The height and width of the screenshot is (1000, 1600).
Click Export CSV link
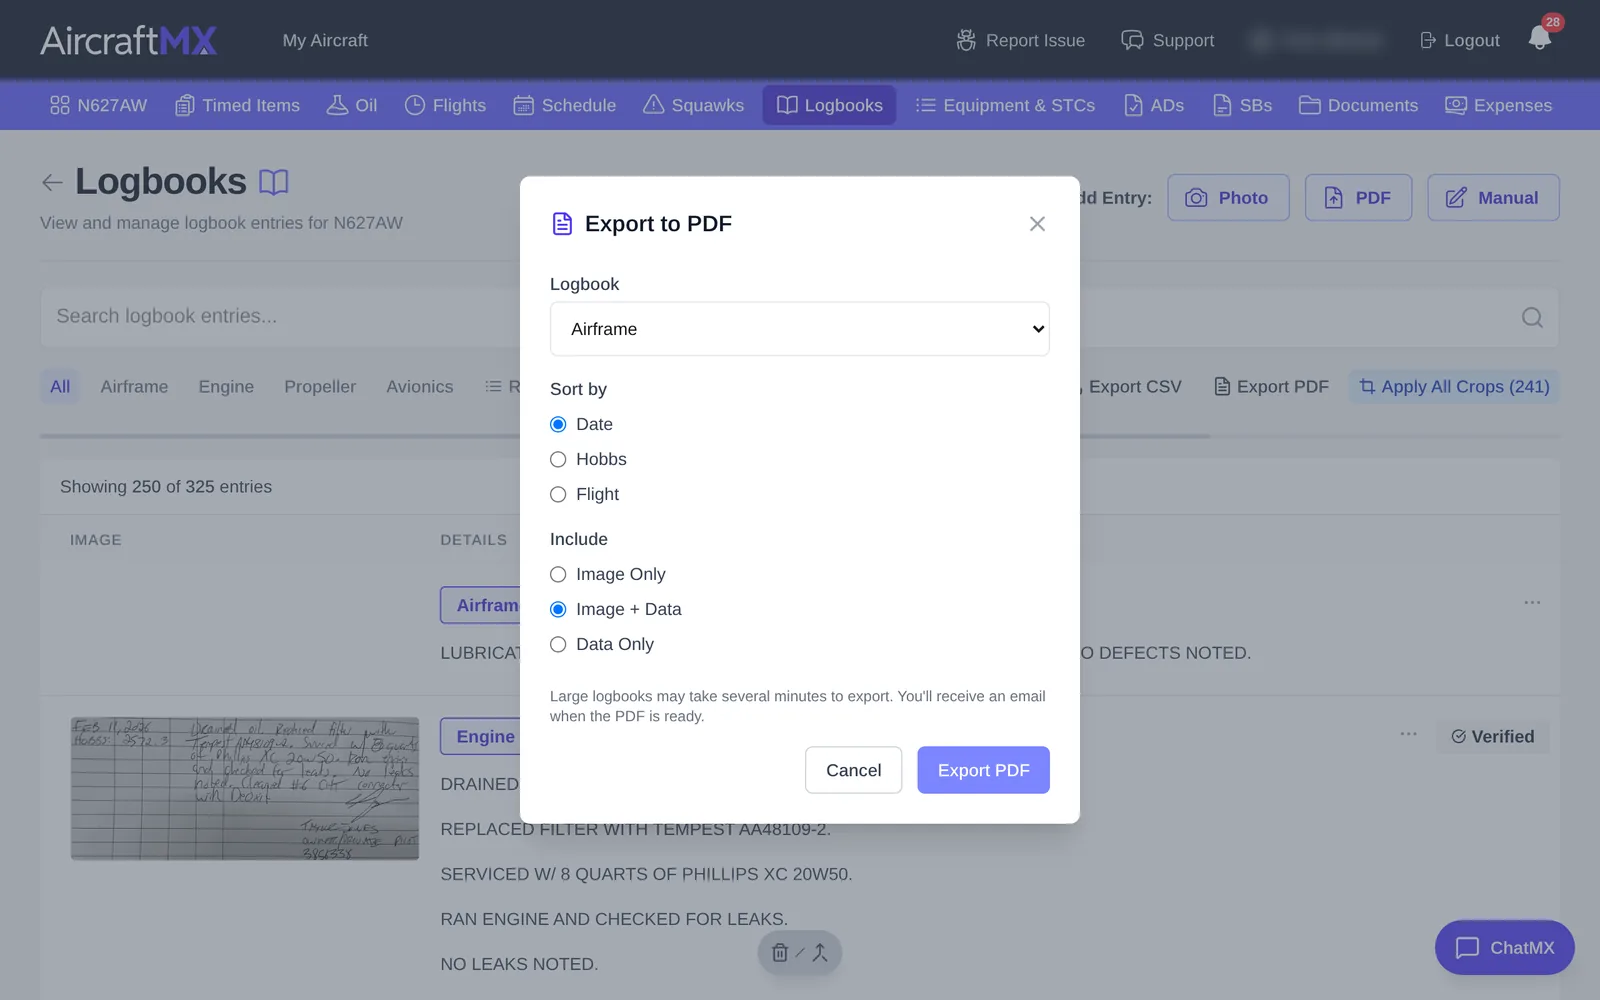(x=1133, y=387)
